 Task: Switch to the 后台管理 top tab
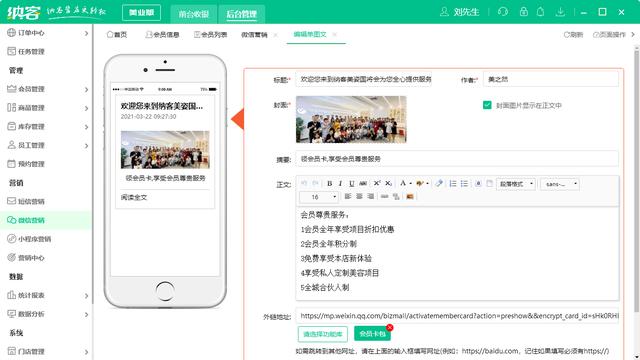242,14
